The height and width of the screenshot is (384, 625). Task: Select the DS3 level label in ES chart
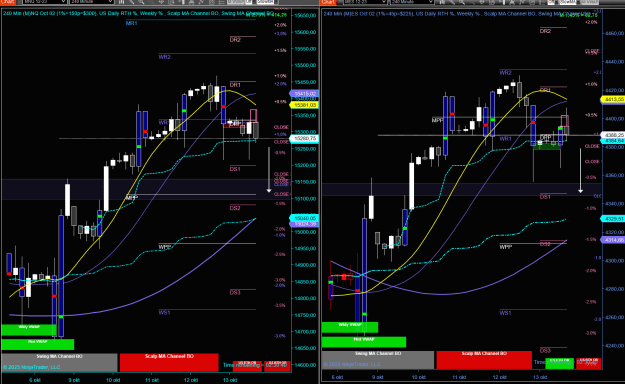(x=545, y=351)
